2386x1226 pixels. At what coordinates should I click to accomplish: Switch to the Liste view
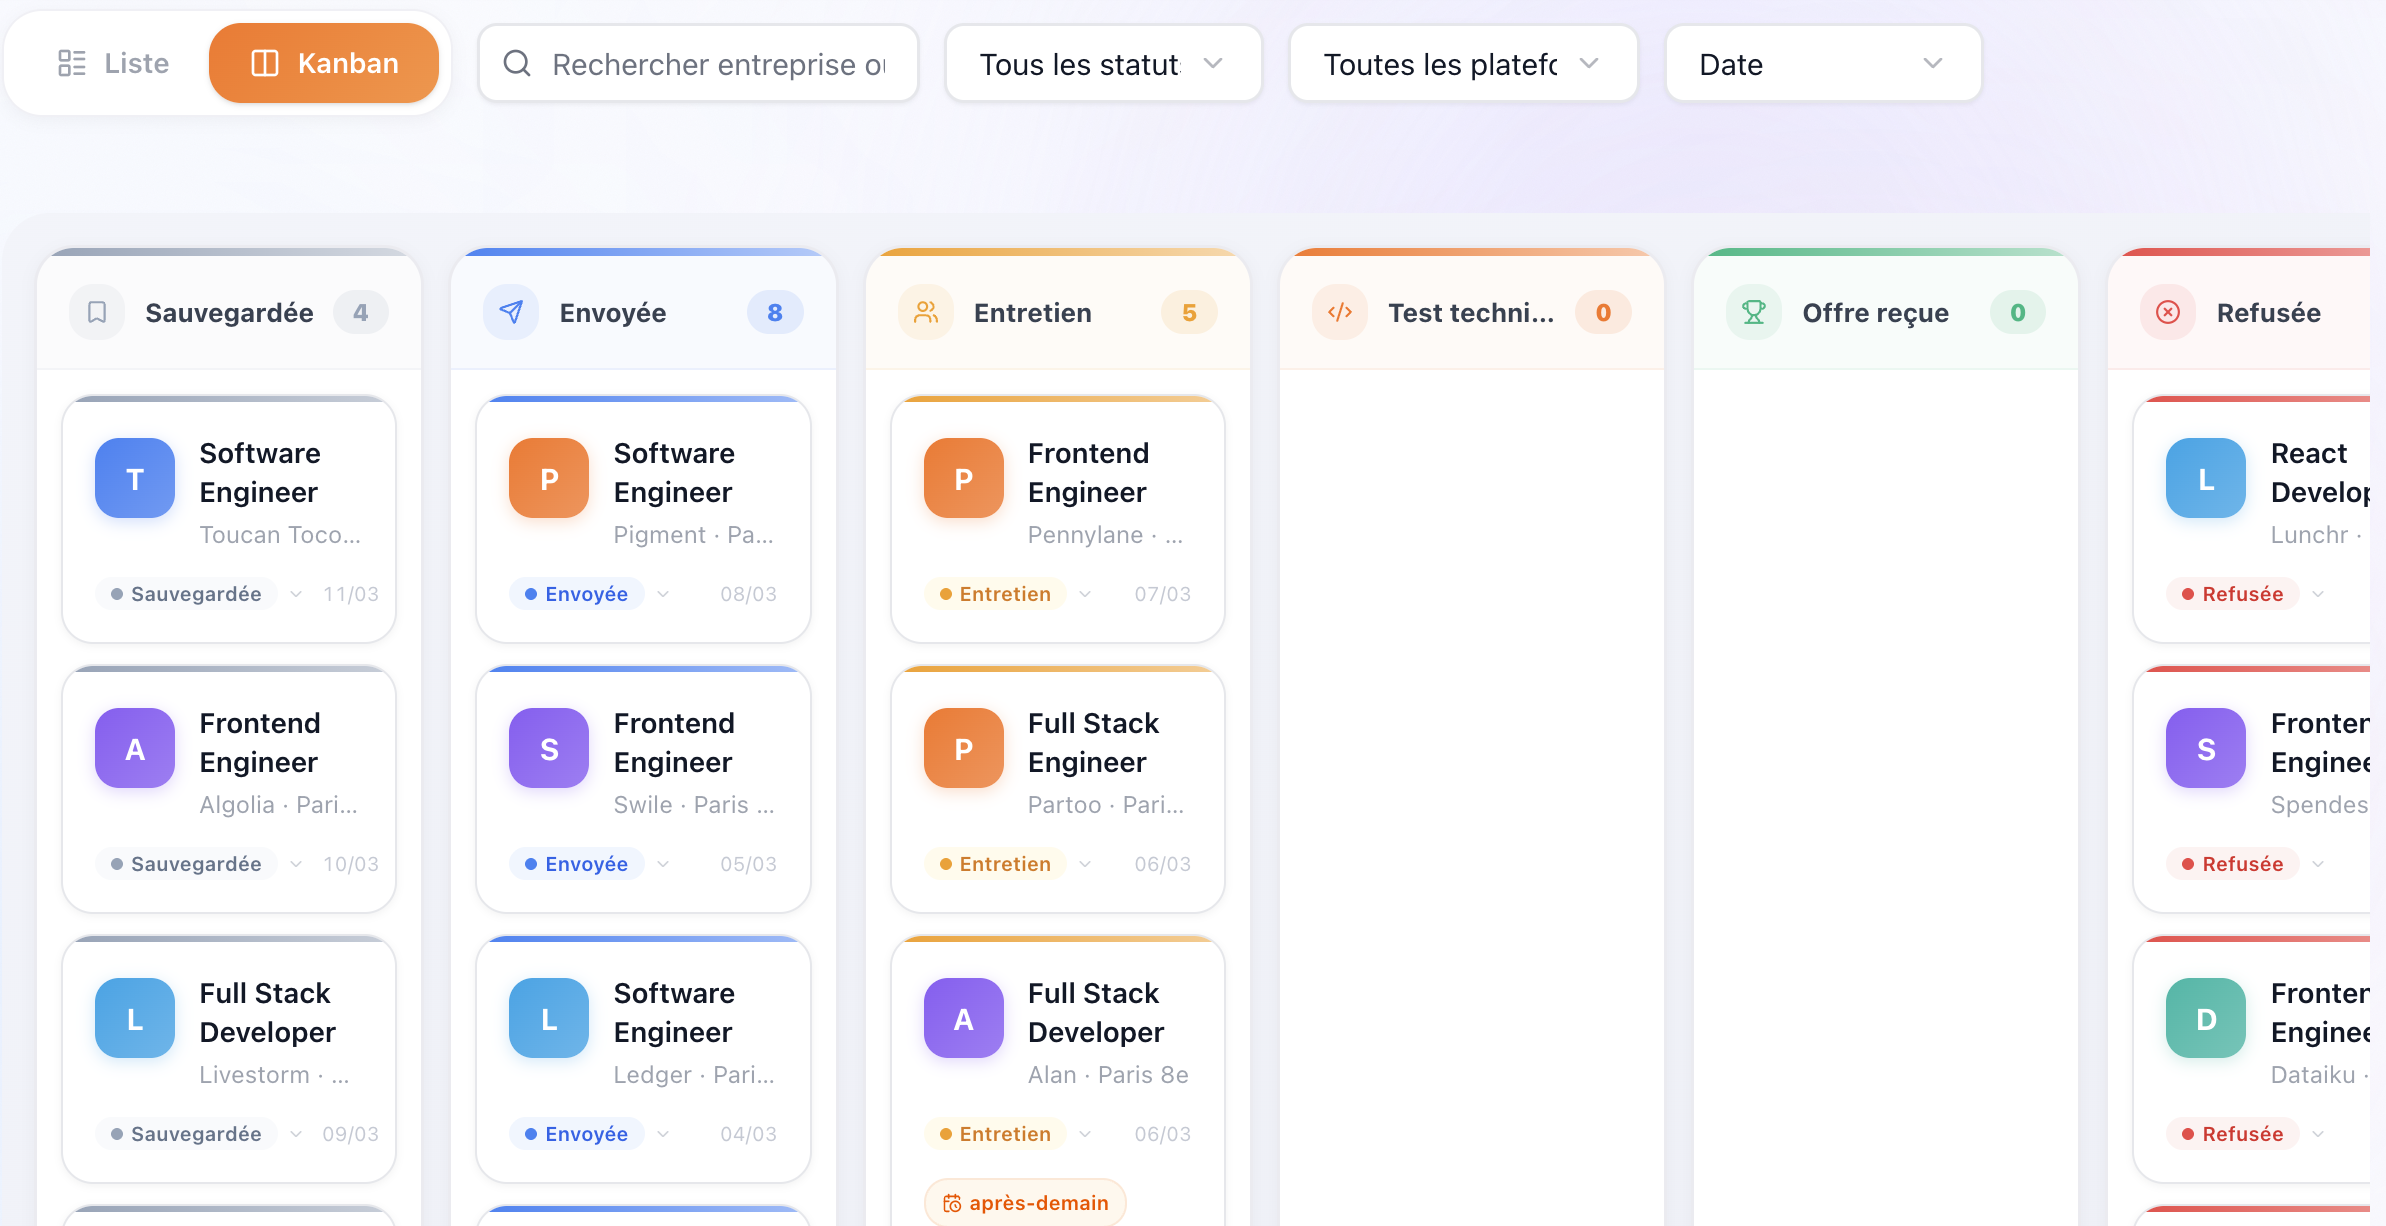coord(114,64)
